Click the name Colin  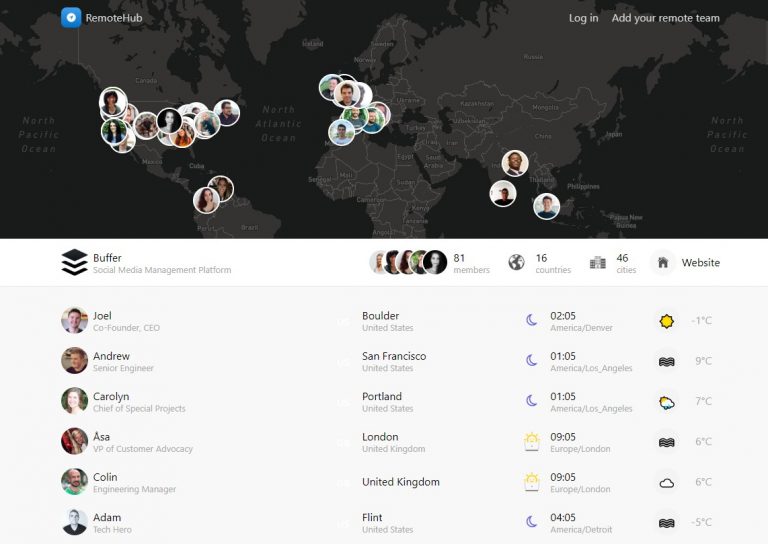[105, 477]
